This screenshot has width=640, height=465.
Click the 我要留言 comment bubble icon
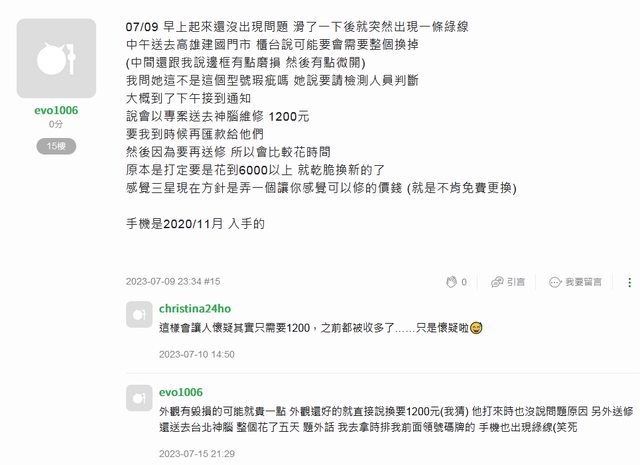click(x=554, y=282)
